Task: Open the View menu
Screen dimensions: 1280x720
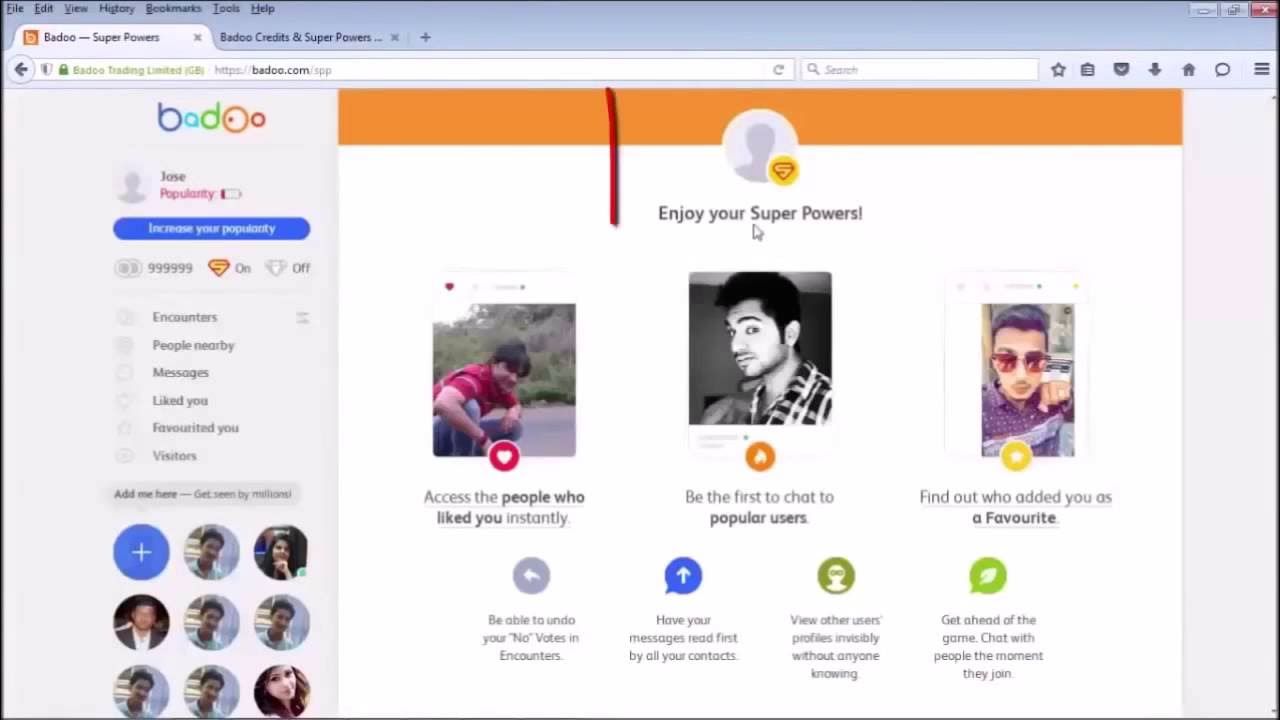Action: coord(76,8)
